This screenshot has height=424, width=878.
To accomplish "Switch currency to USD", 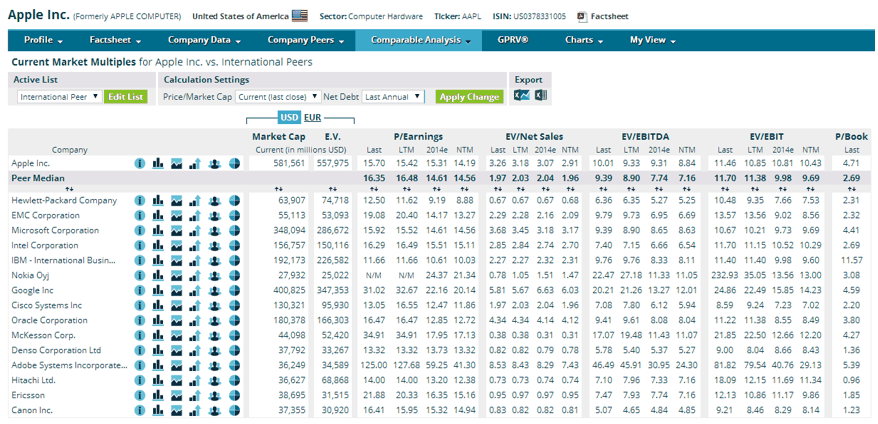I will (x=289, y=117).
